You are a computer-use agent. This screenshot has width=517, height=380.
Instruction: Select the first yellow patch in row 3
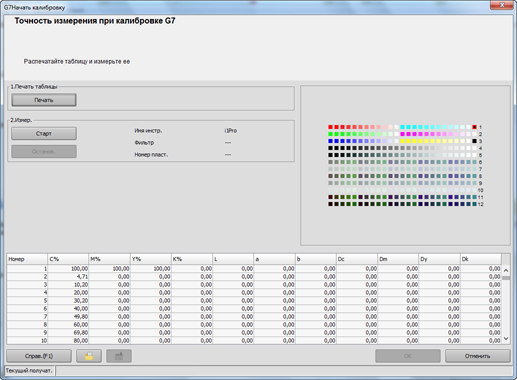pos(402,141)
